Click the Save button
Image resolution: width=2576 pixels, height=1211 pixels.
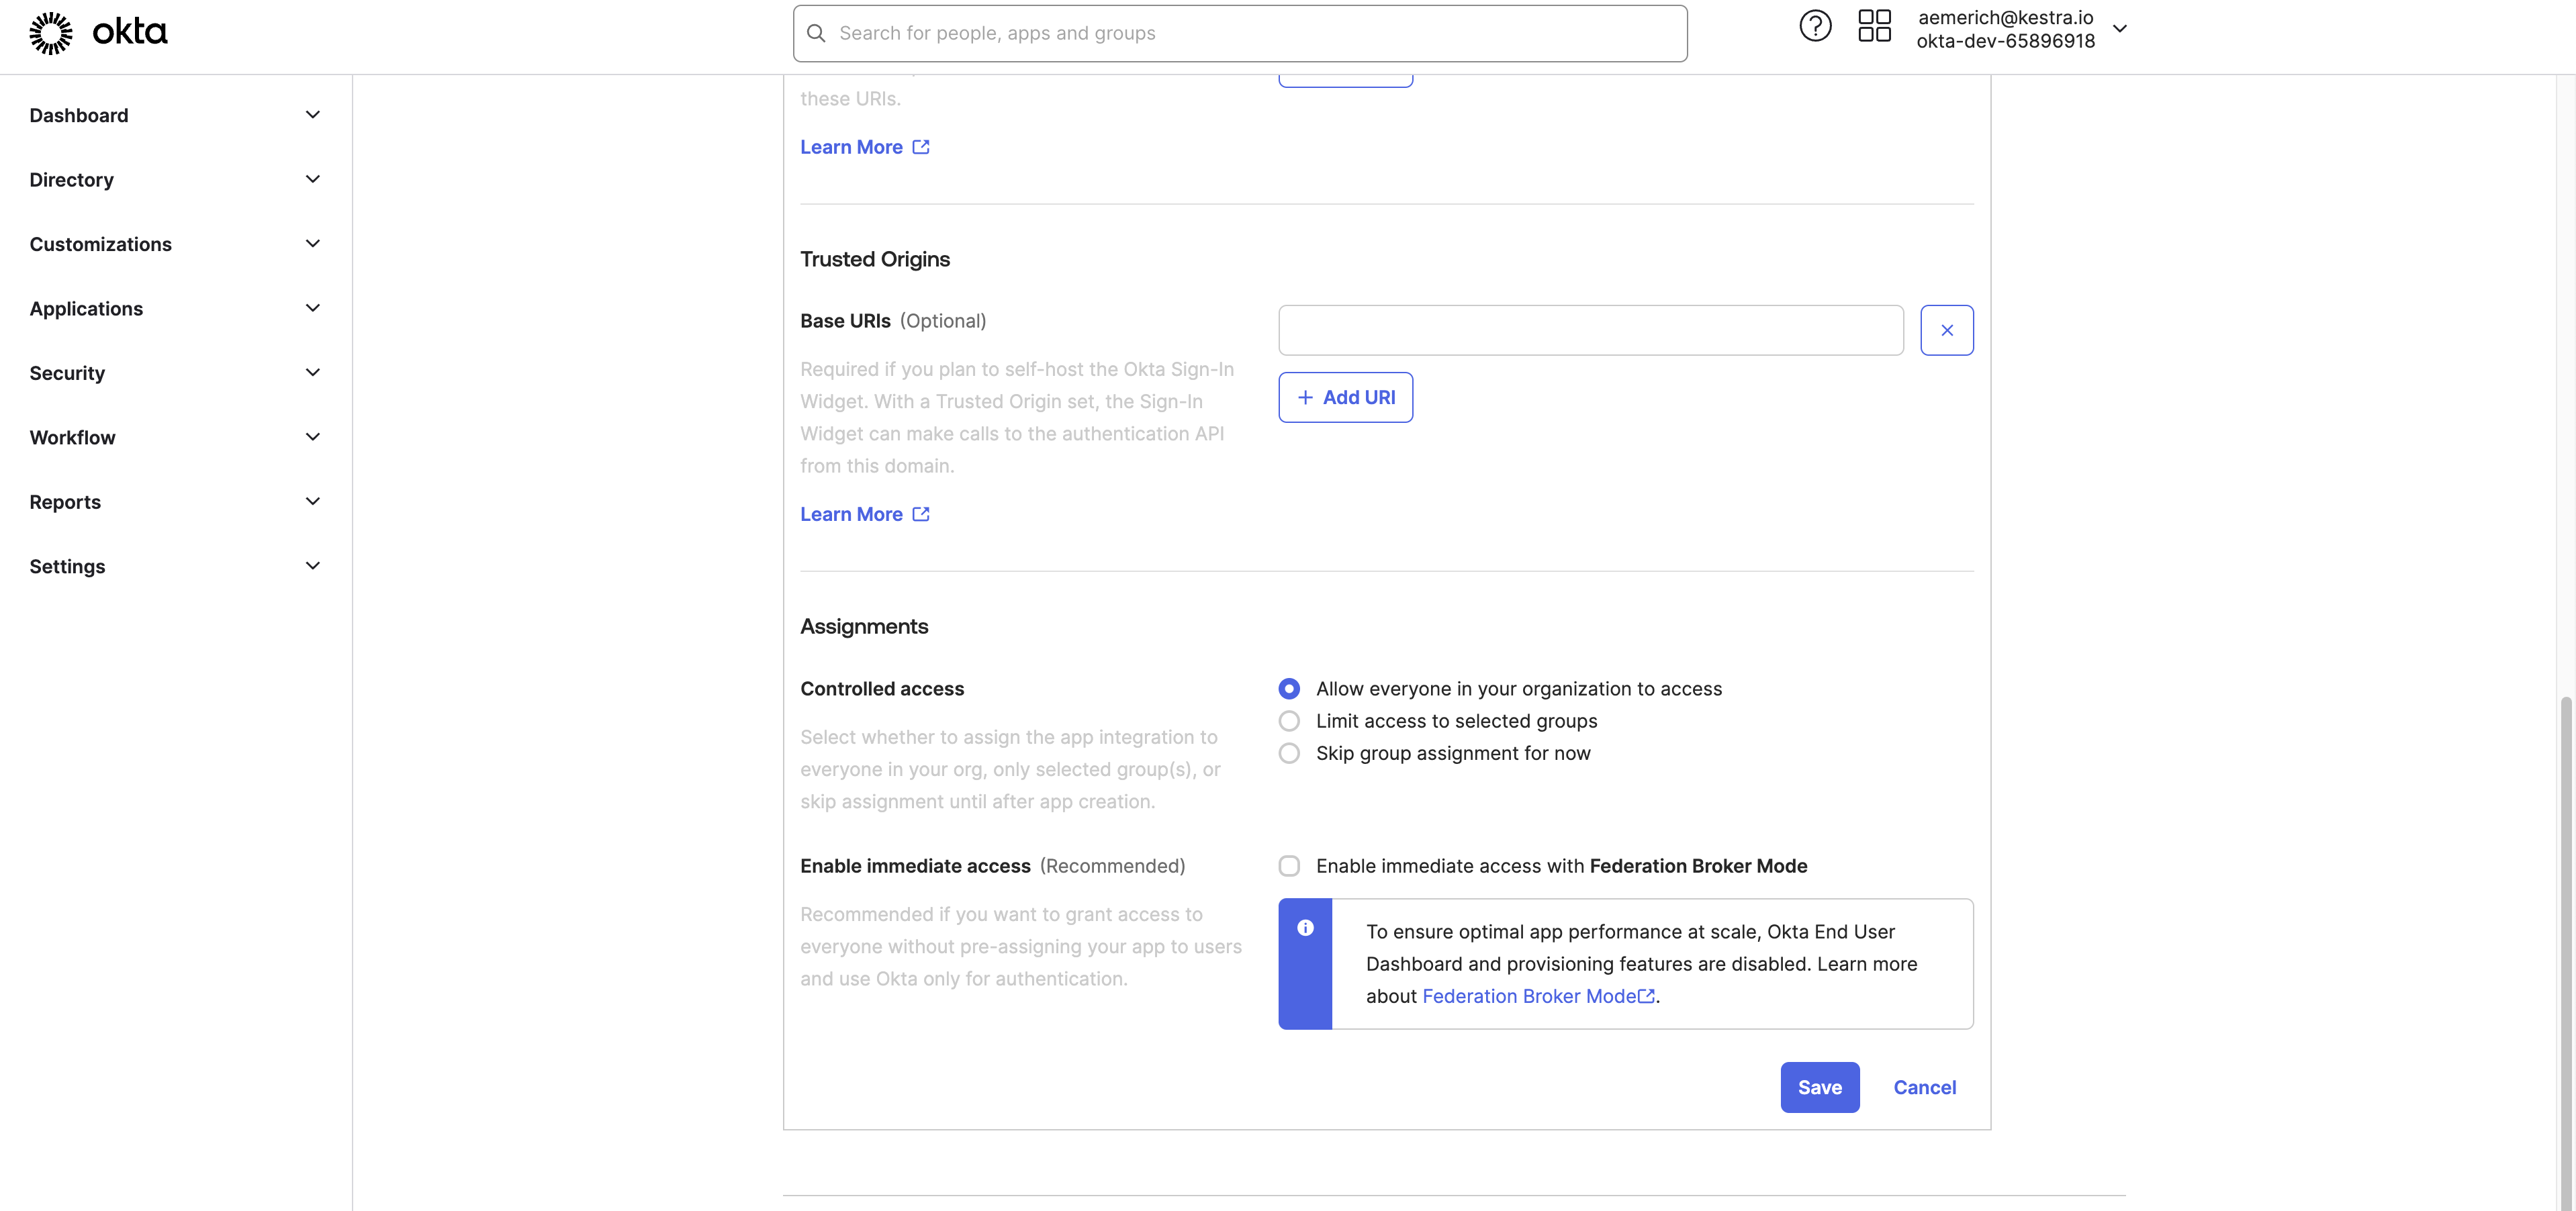click(x=1819, y=1087)
